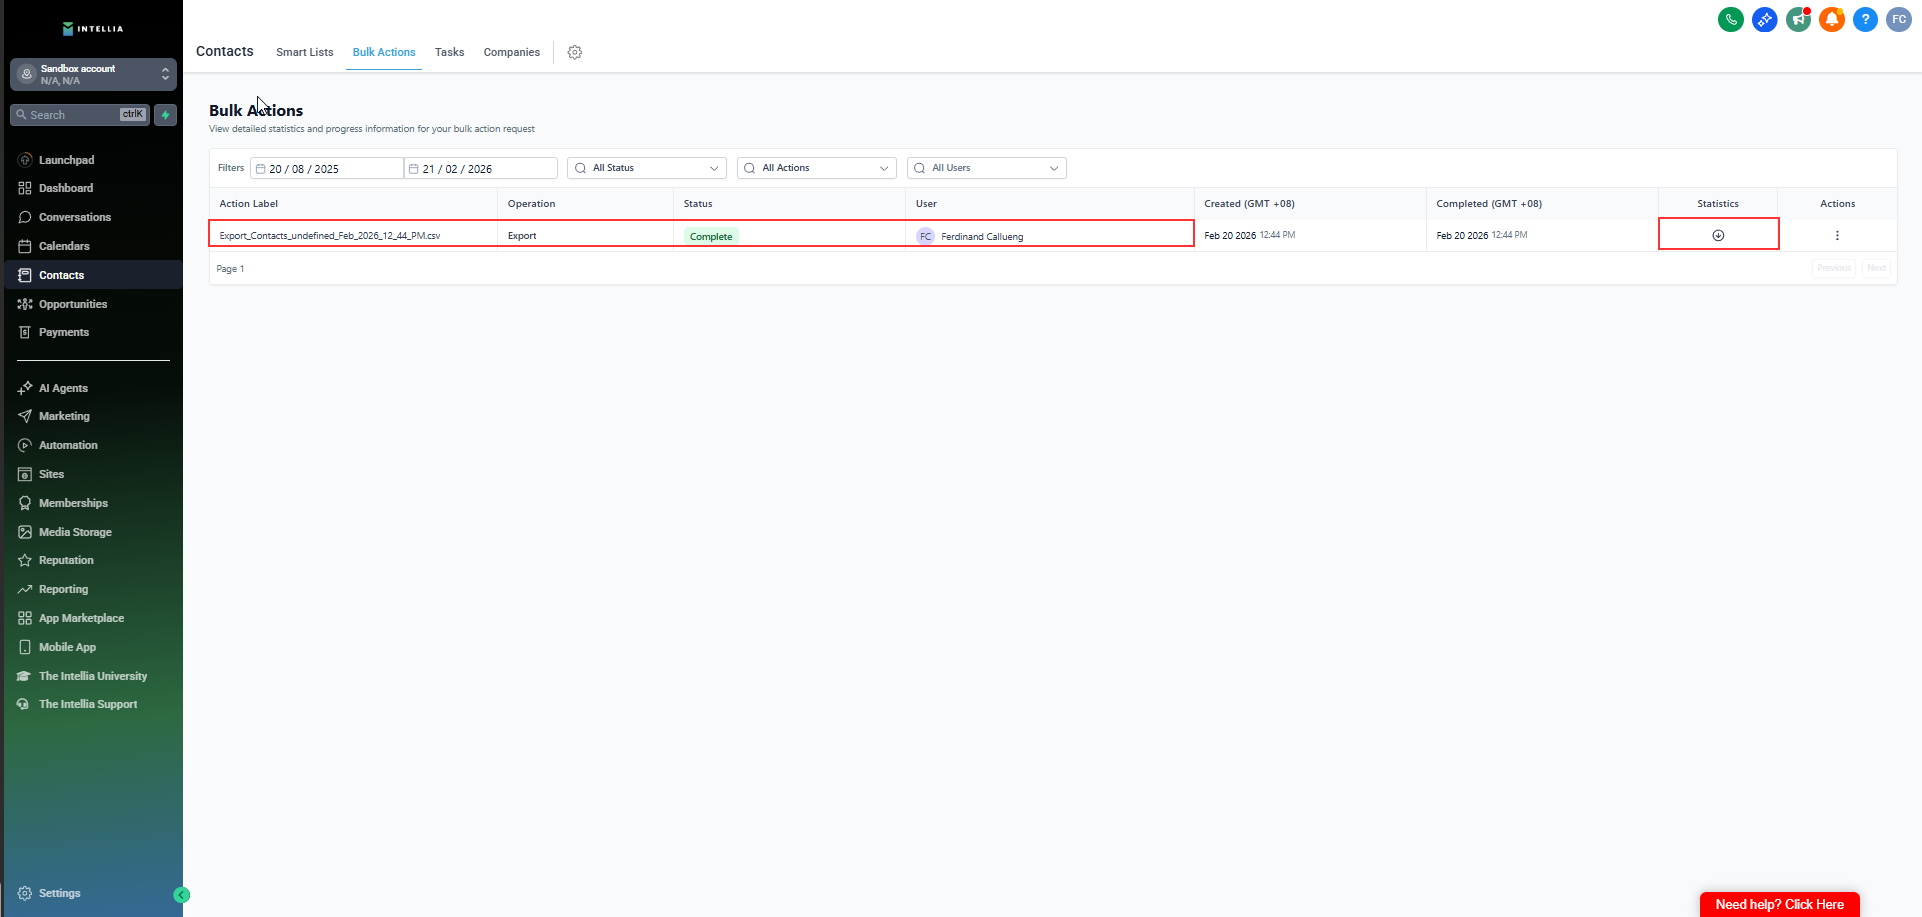1922x917 pixels.
Task: Open the Contacts settings gear icon
Action: coord(575,52)
